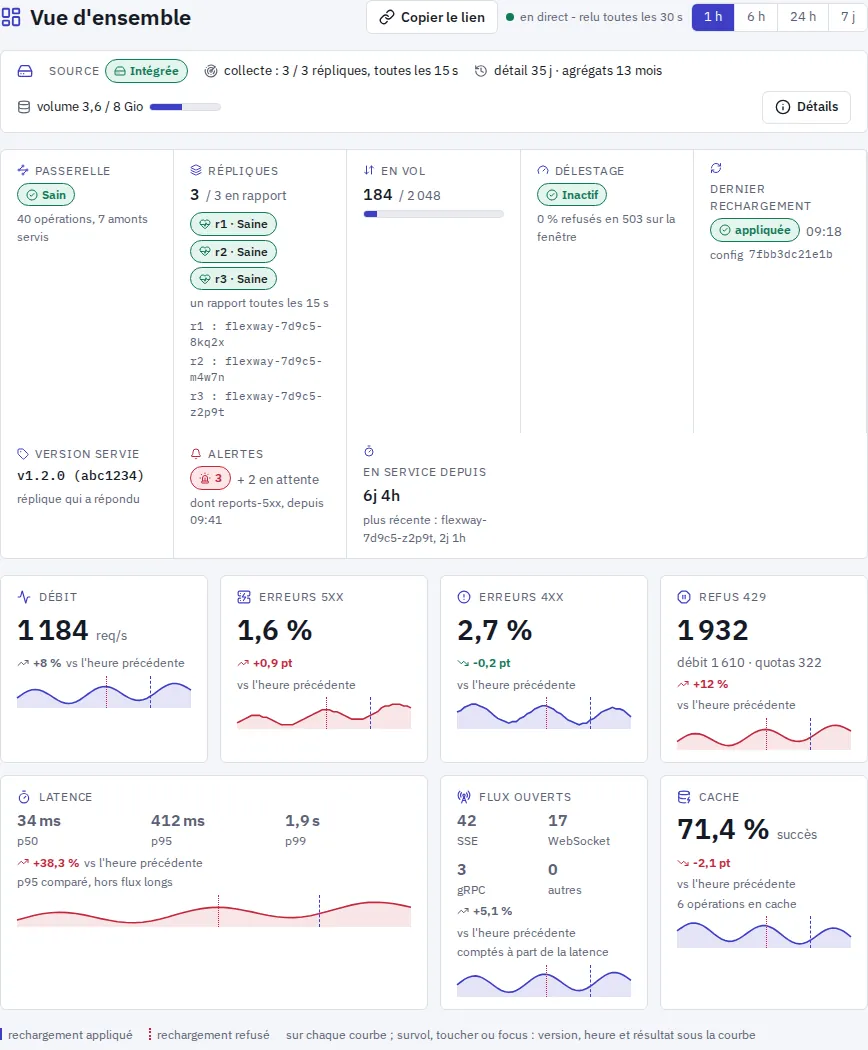Click the EN SERVICE DEPUIS stopwatch icon

[x=369, y=451]
